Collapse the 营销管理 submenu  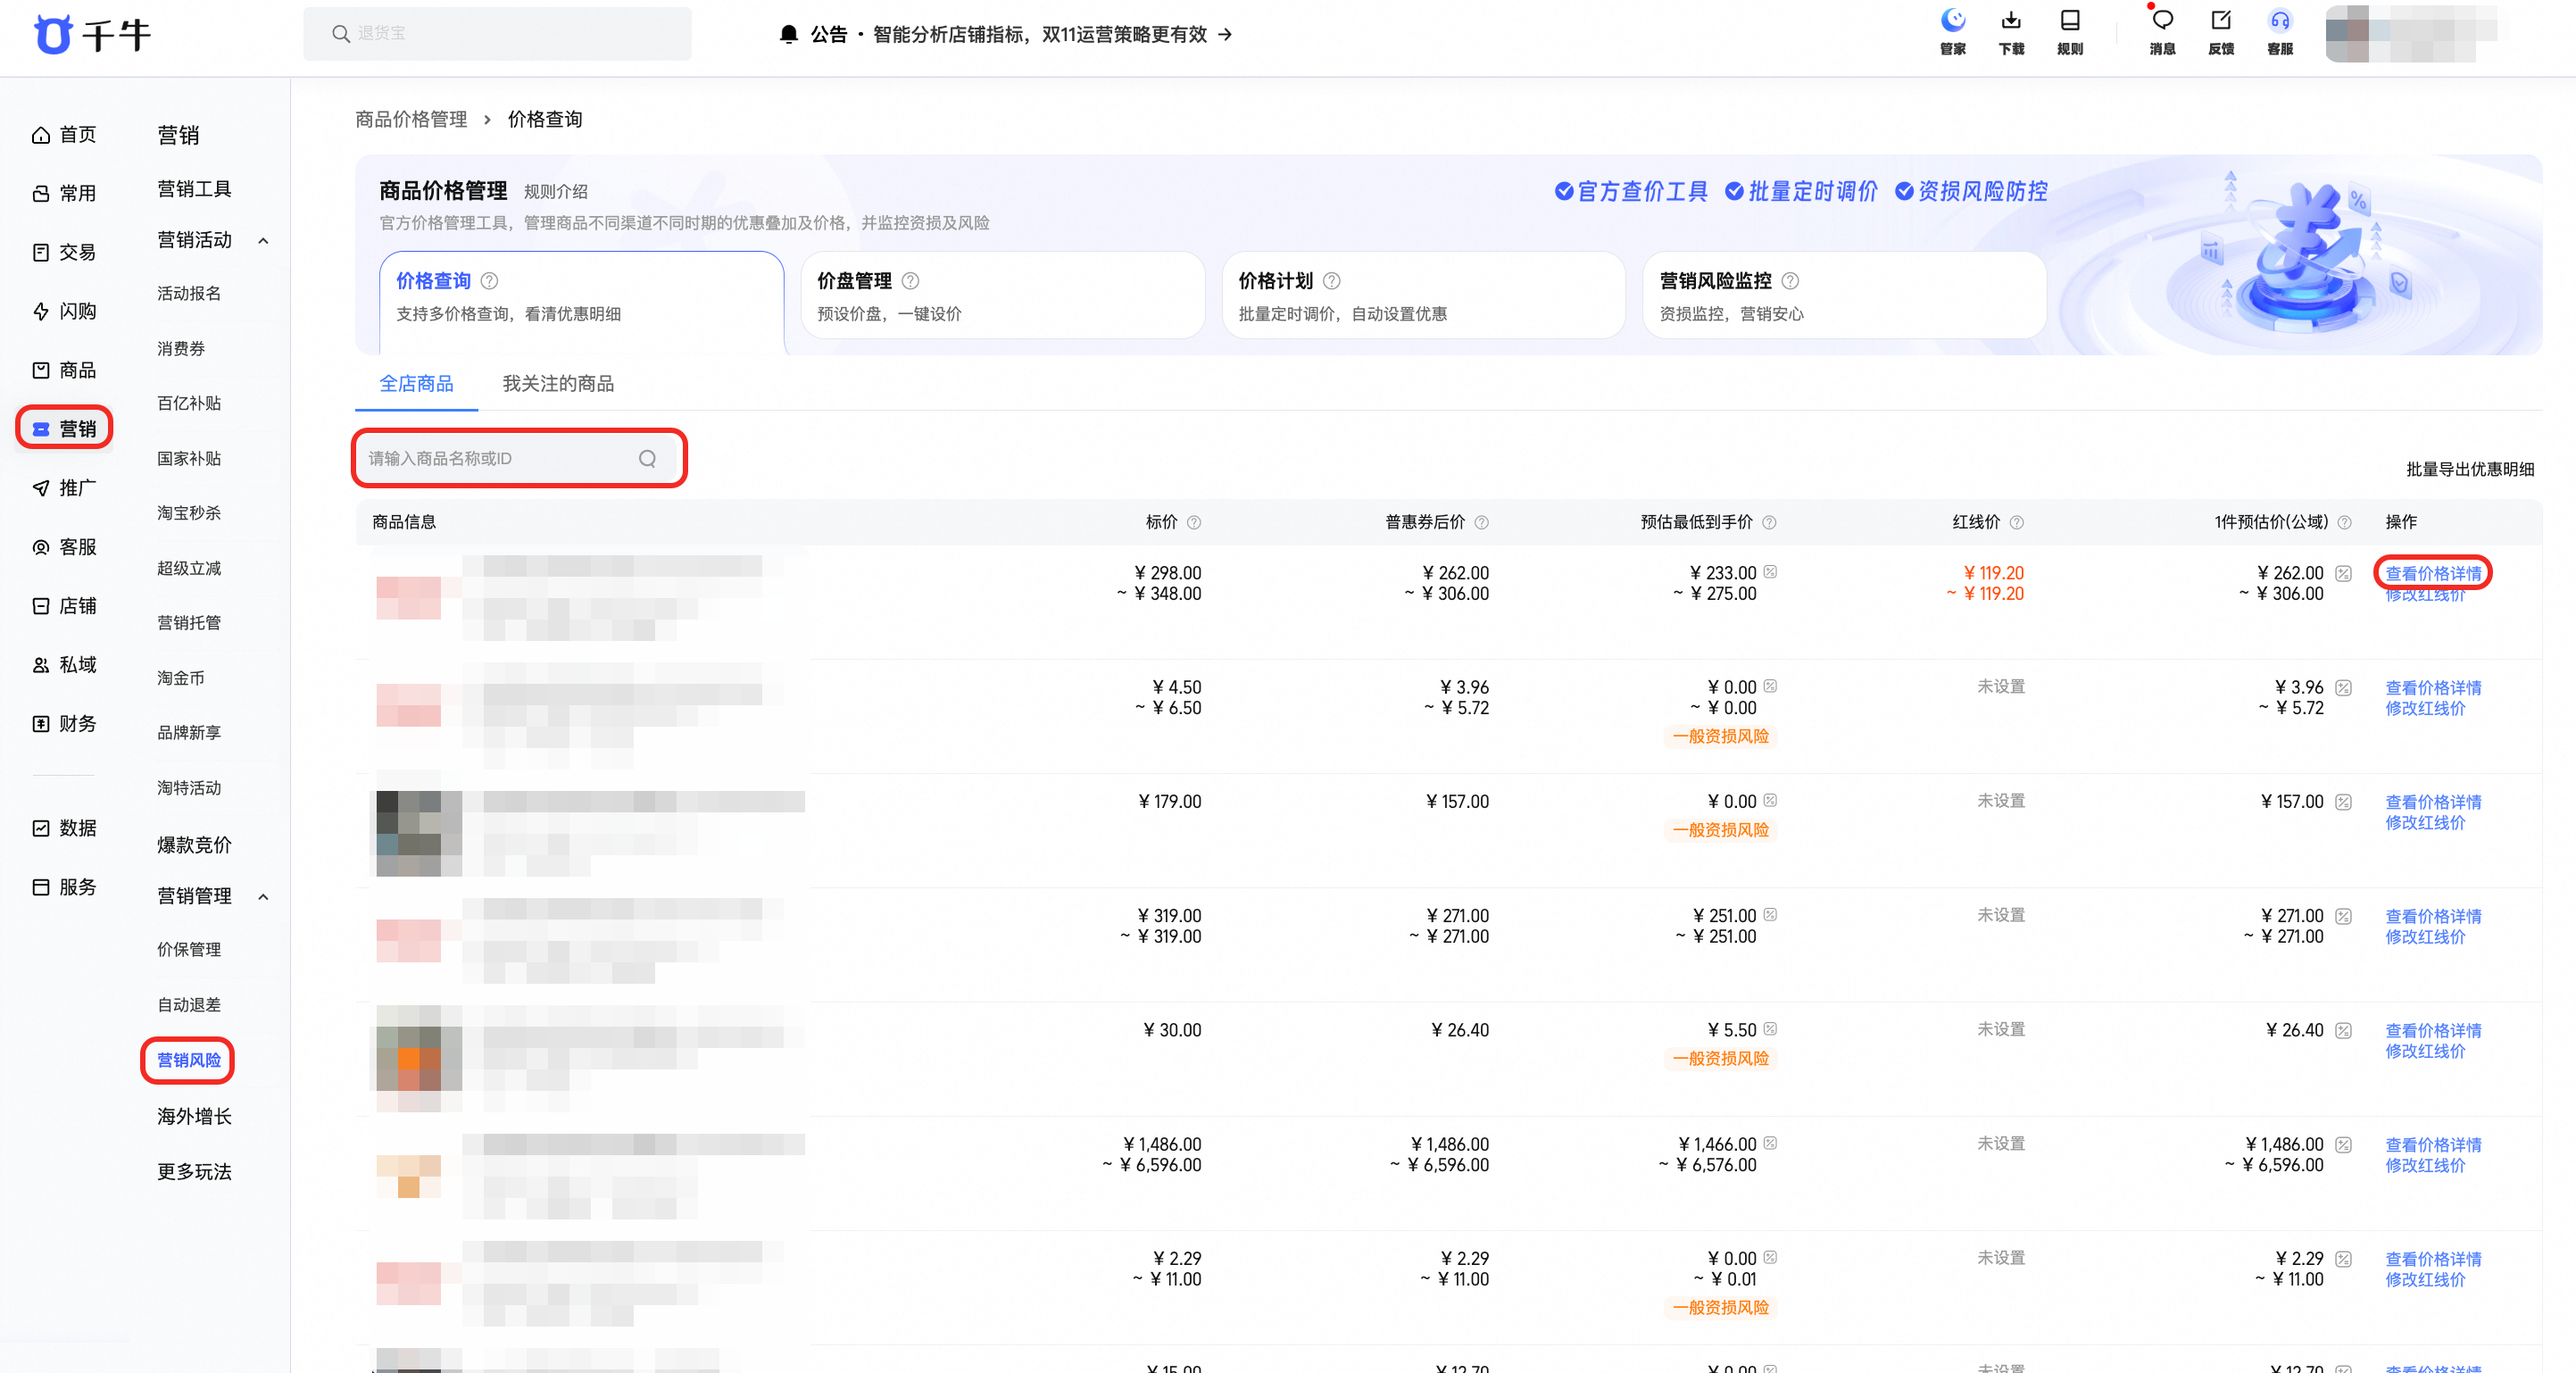click(263, 897)
